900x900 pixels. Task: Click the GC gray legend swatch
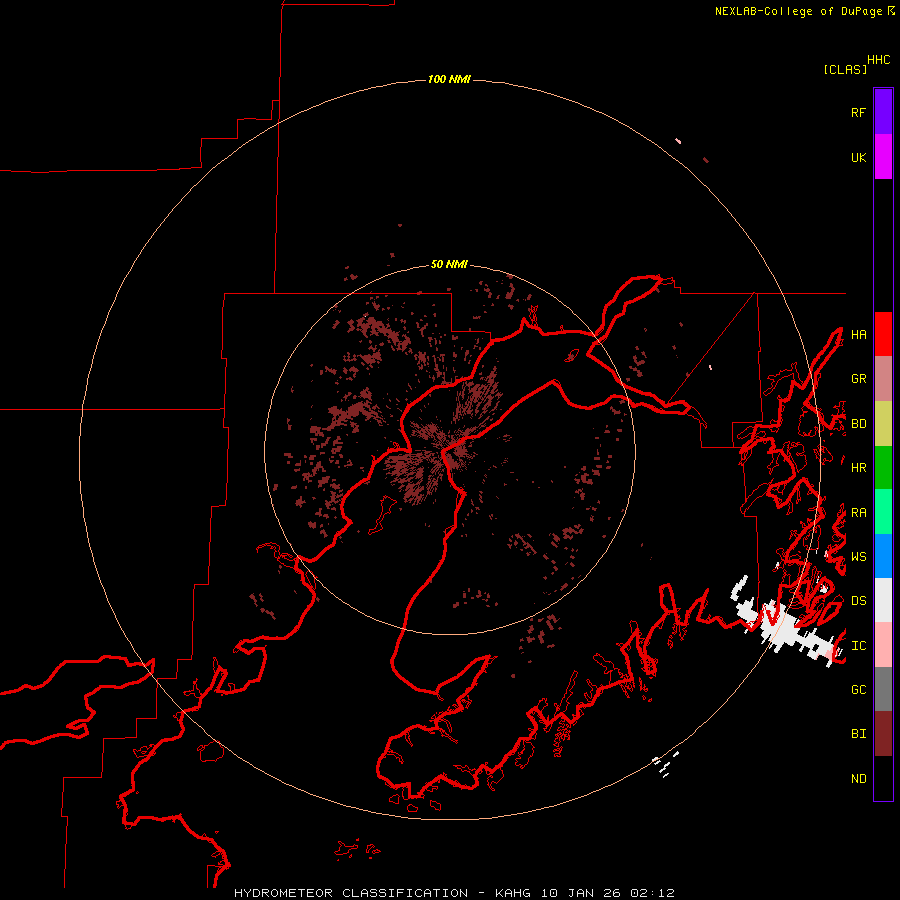(x=883, y=689)
